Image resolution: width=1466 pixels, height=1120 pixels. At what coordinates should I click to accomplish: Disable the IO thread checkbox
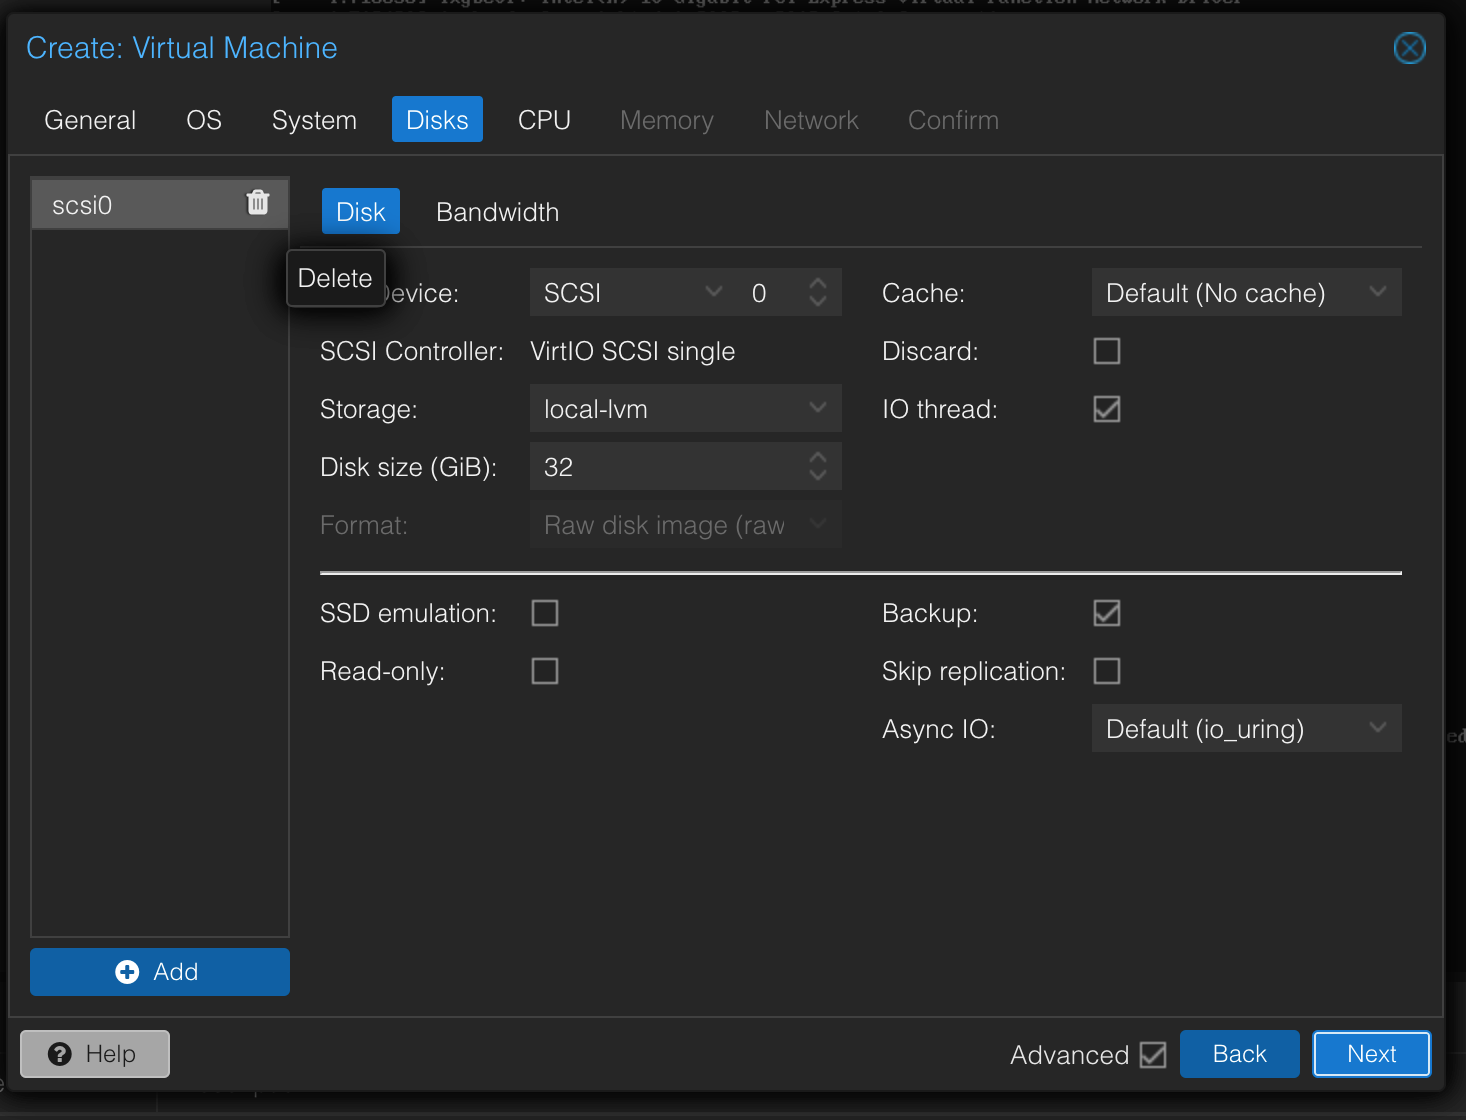1107,409
